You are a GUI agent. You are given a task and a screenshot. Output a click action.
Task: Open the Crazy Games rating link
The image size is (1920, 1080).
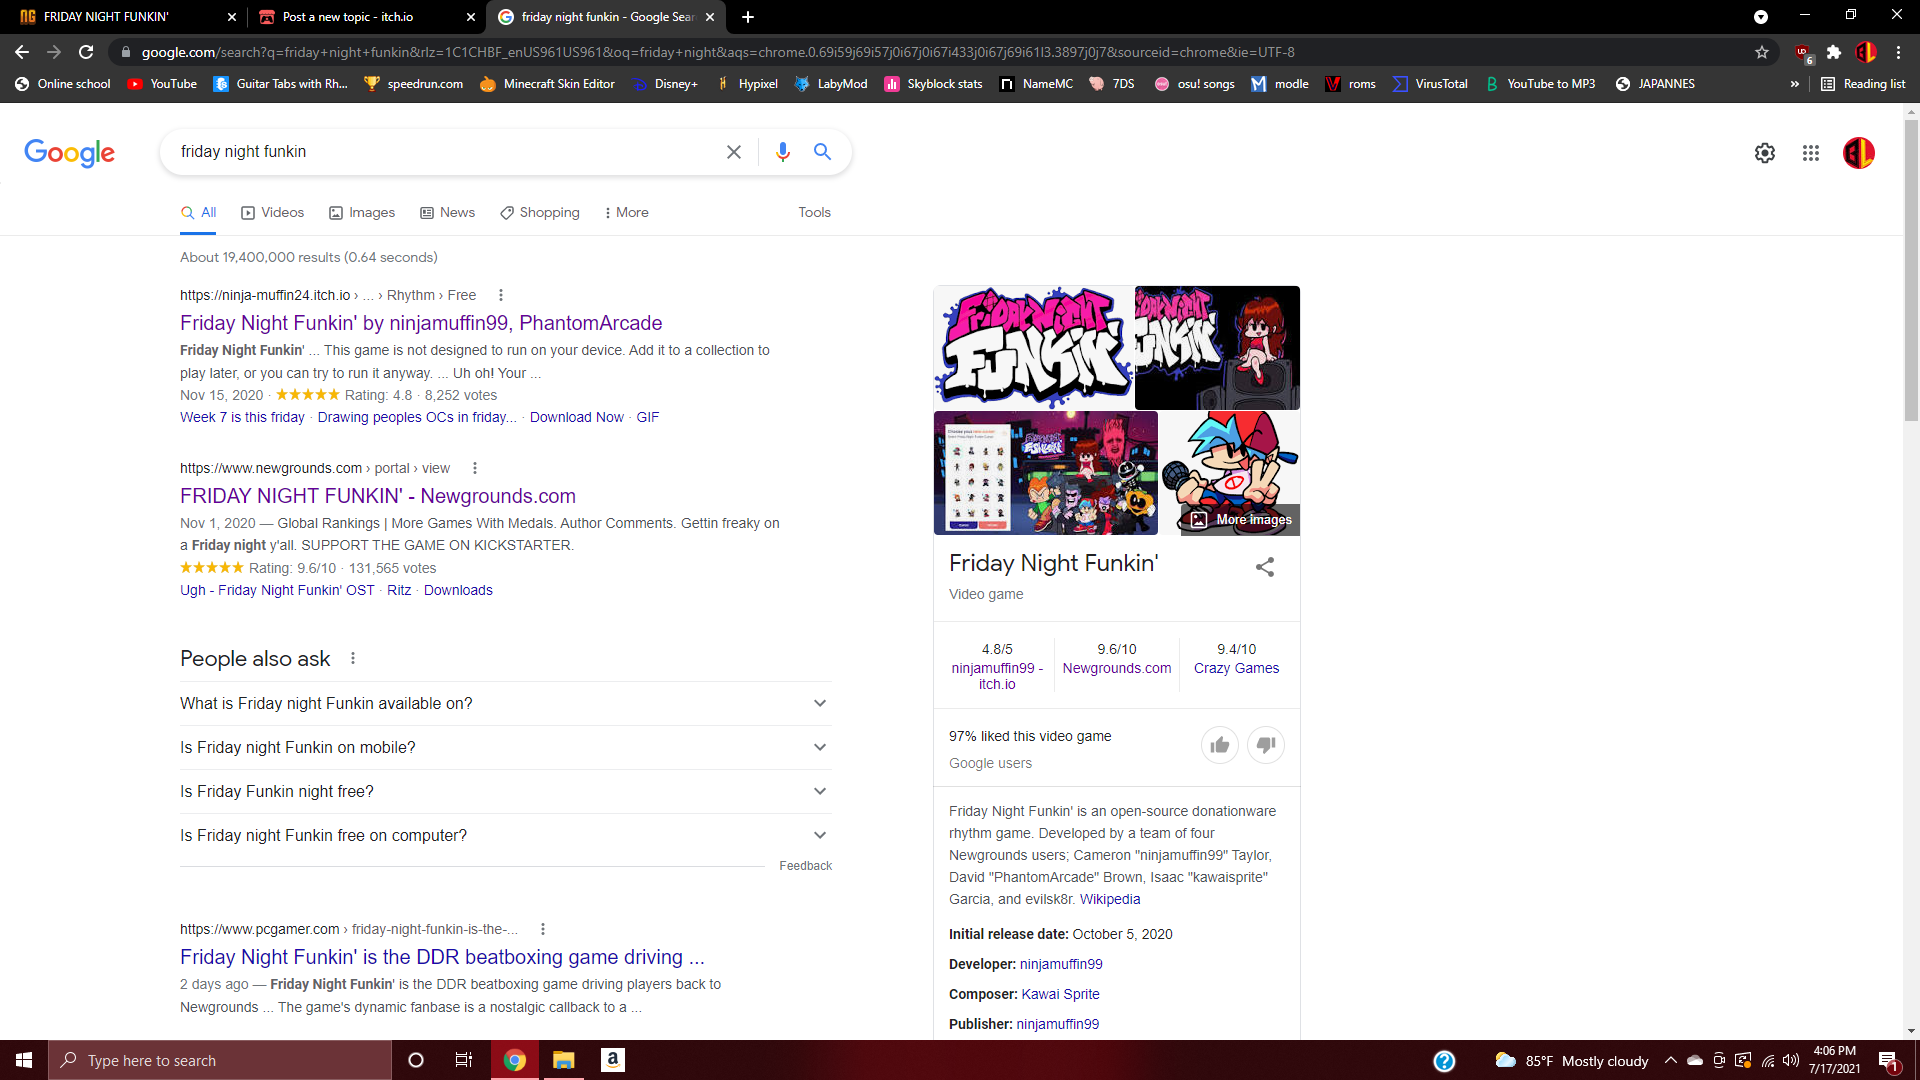point(1236,668)
